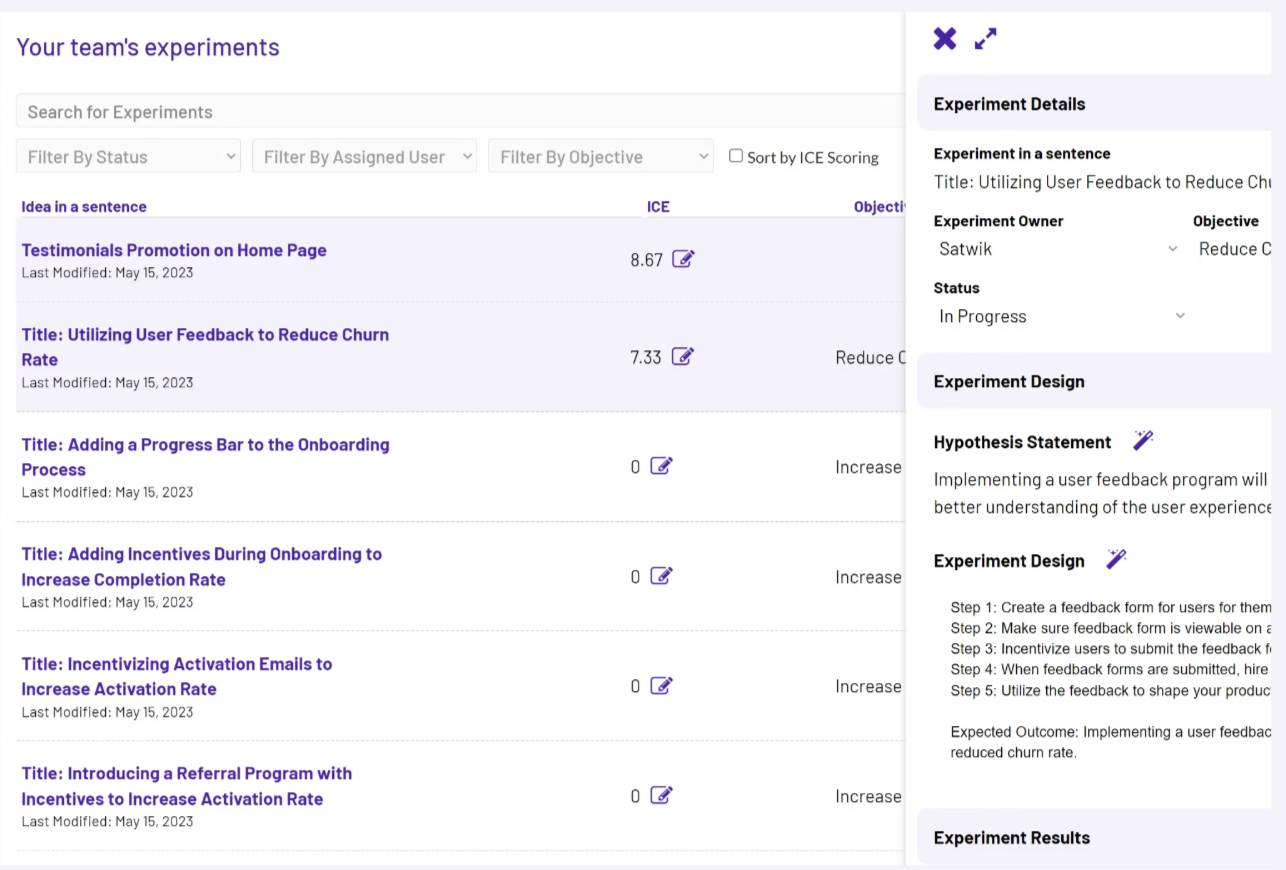1286x870 pixels.
Task: Open the Filter By Assigned User dropdown
Action: click(364, 156)
